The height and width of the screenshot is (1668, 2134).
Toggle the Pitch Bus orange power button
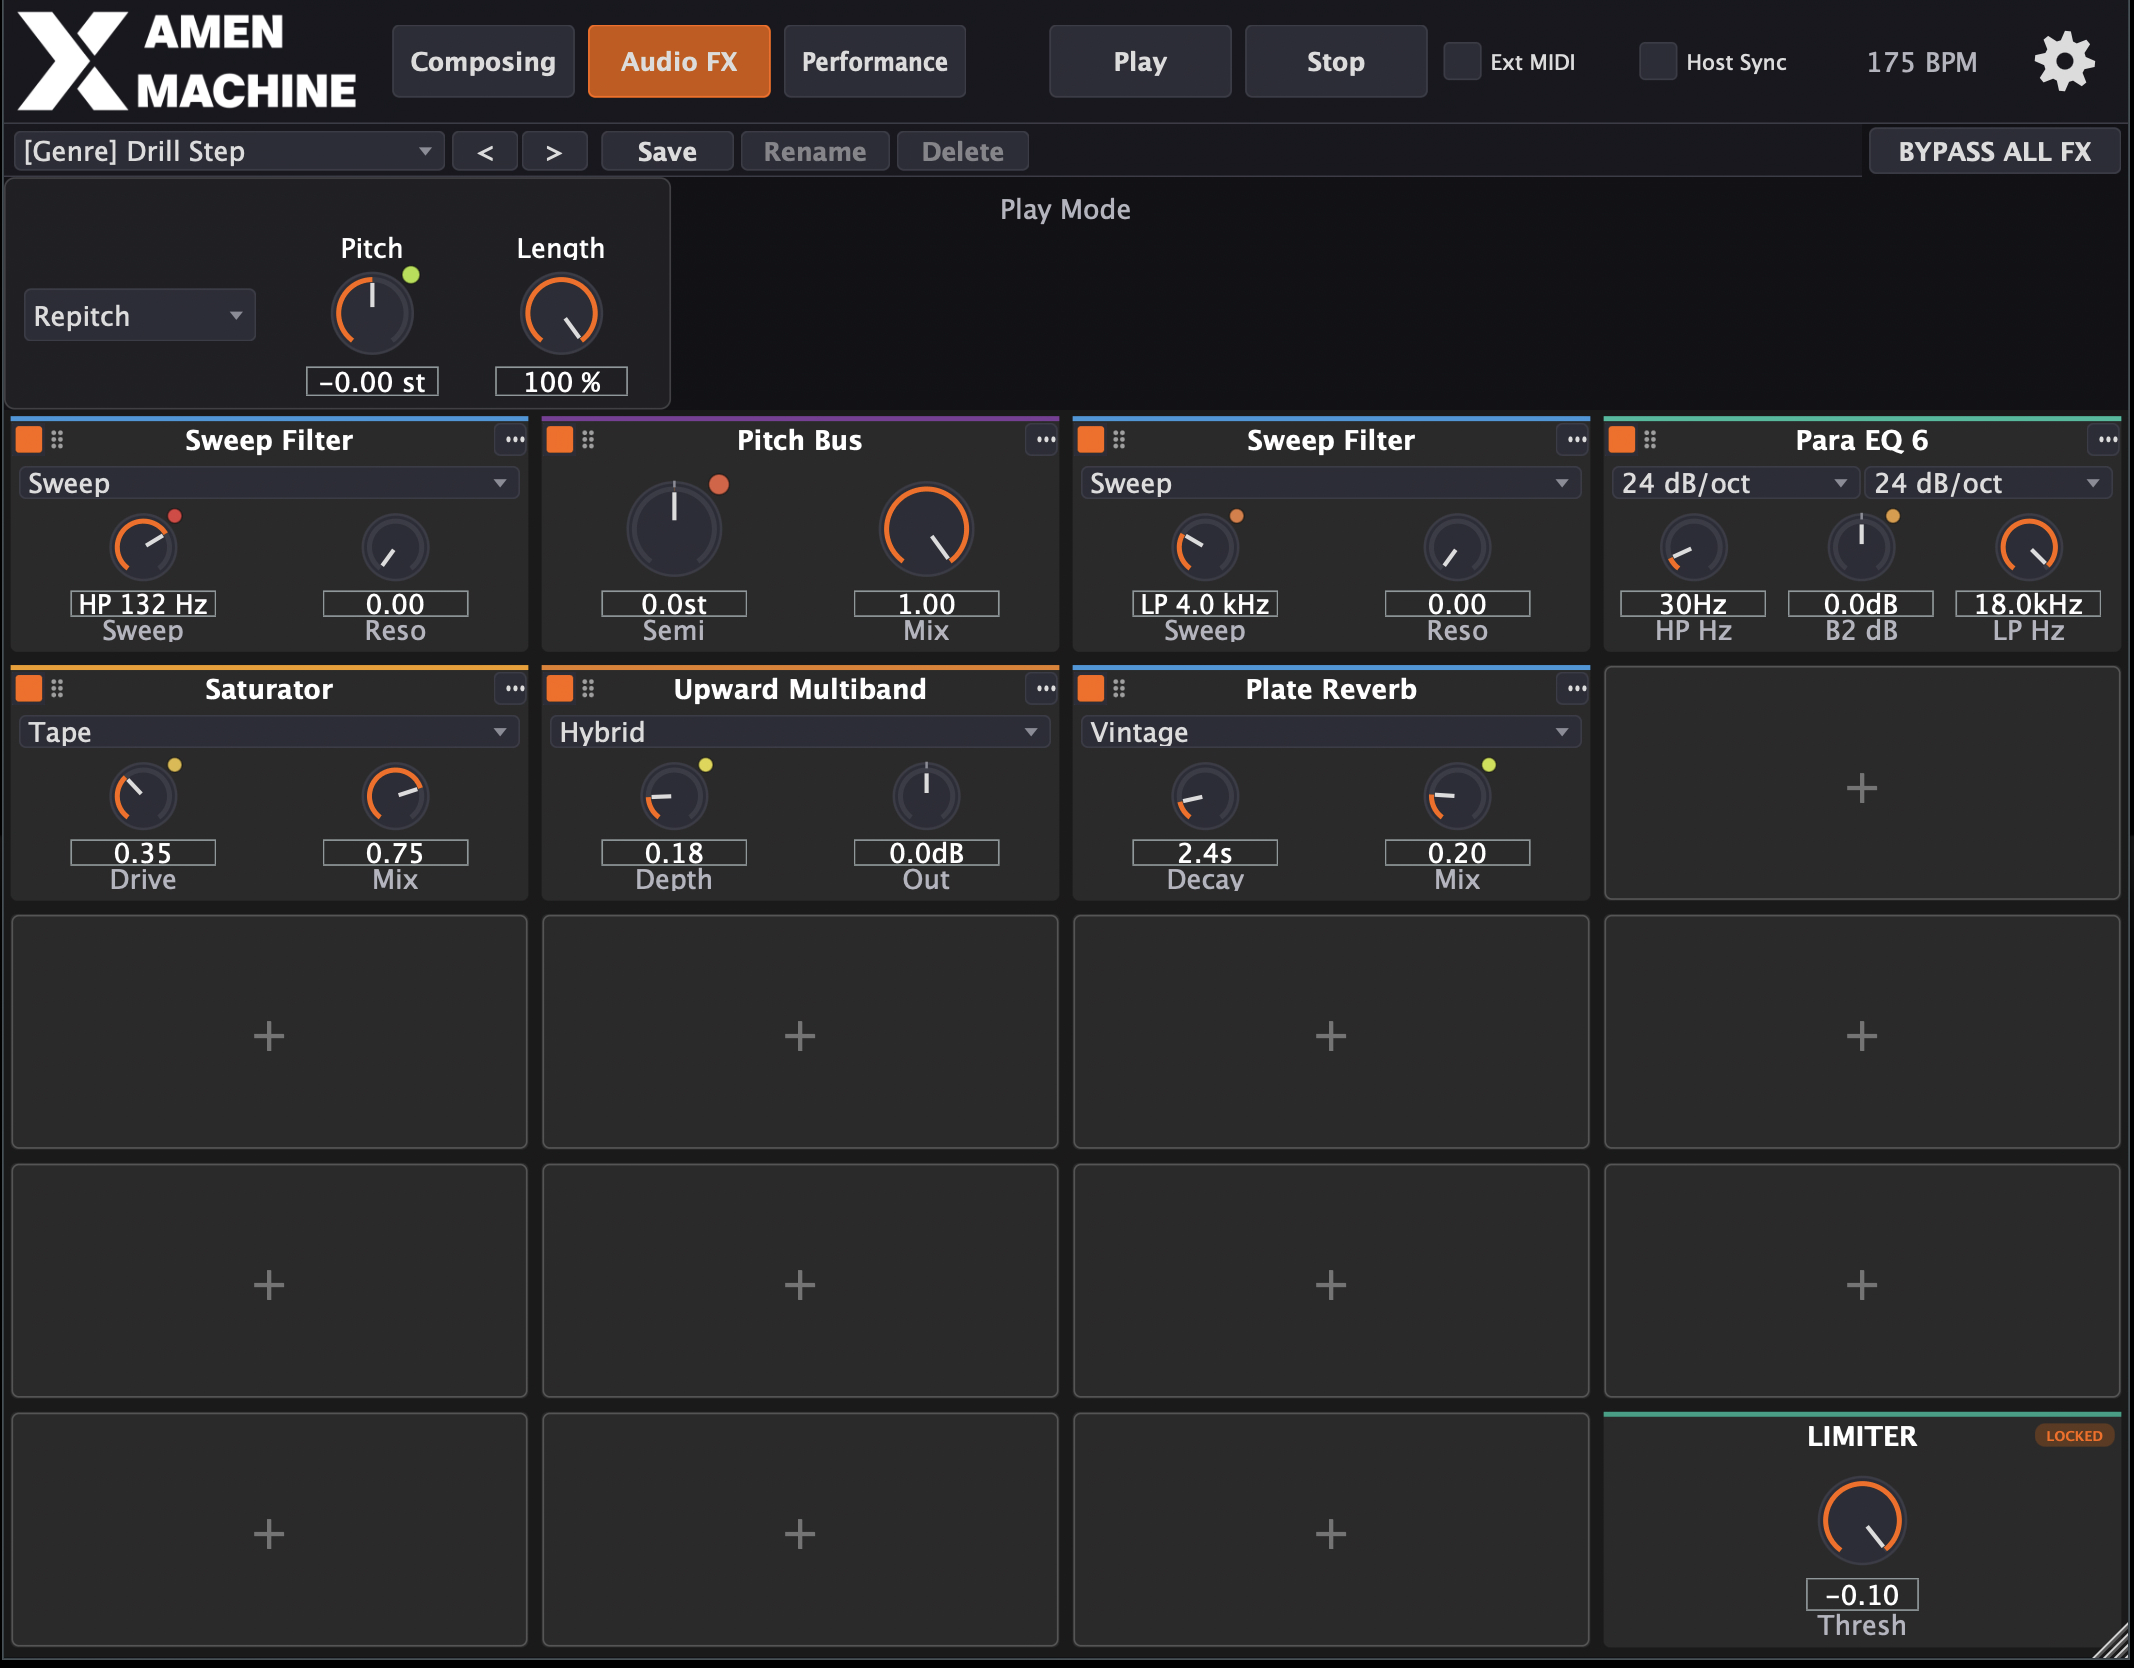[x=560, y=439]
